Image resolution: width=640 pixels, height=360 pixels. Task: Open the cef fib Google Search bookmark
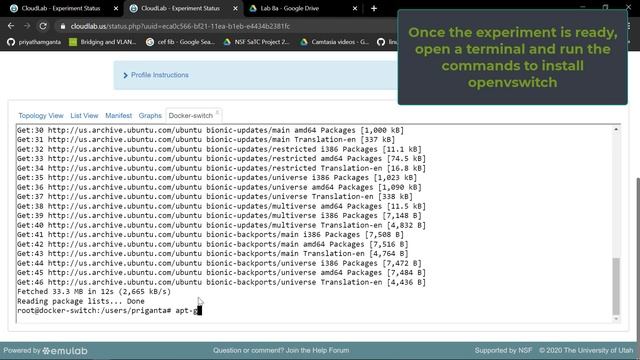(180, 42)
